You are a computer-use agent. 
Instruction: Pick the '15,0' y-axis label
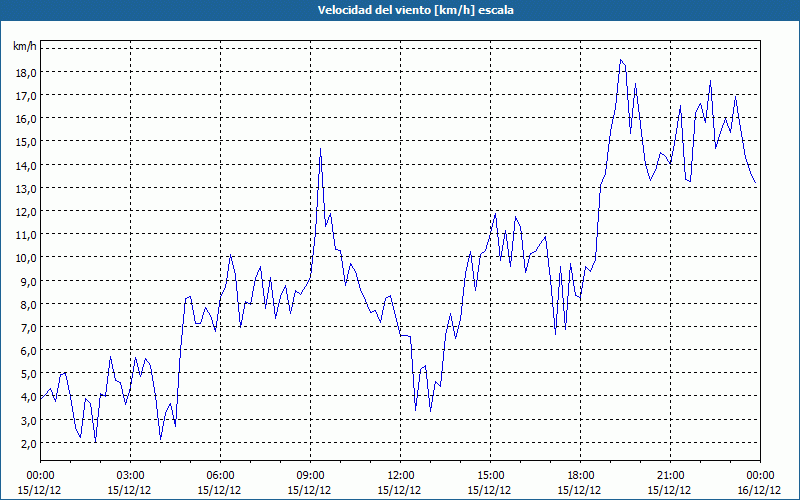26,142
